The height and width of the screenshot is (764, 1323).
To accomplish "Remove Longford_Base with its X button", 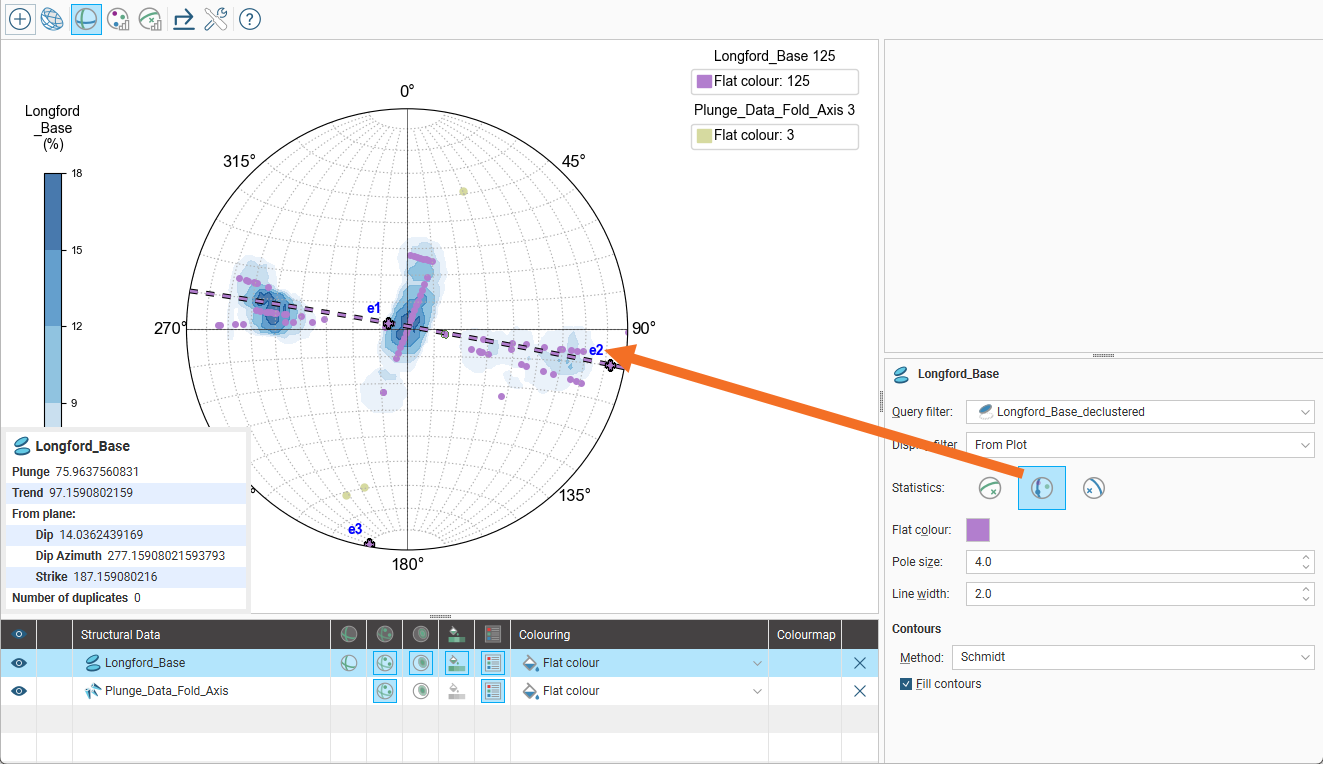I will click(x=860, y=663).
